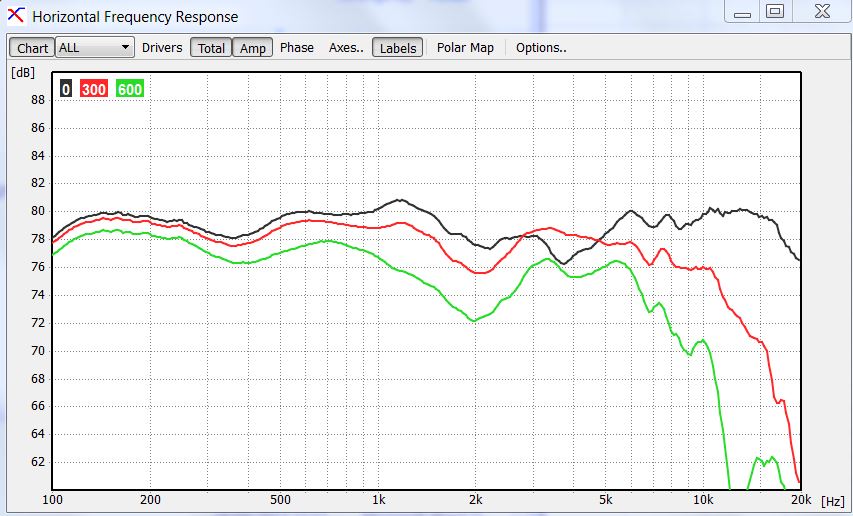The height and width of the screenshot is (516, 853).
Task: Click the red 300 legend label
Action: [94, 89]
